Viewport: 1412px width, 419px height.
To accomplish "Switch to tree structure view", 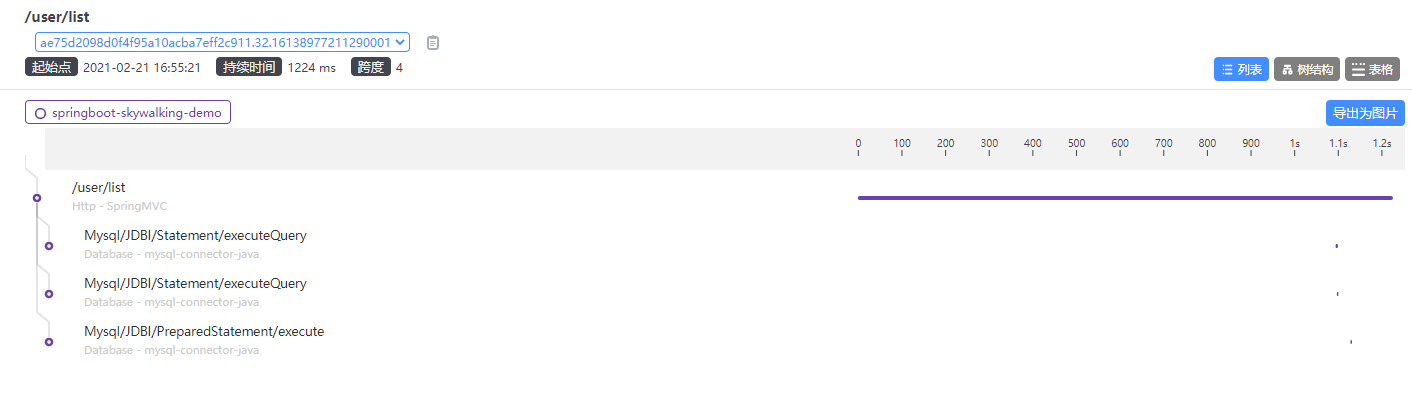I will [x=1306, y=69].
